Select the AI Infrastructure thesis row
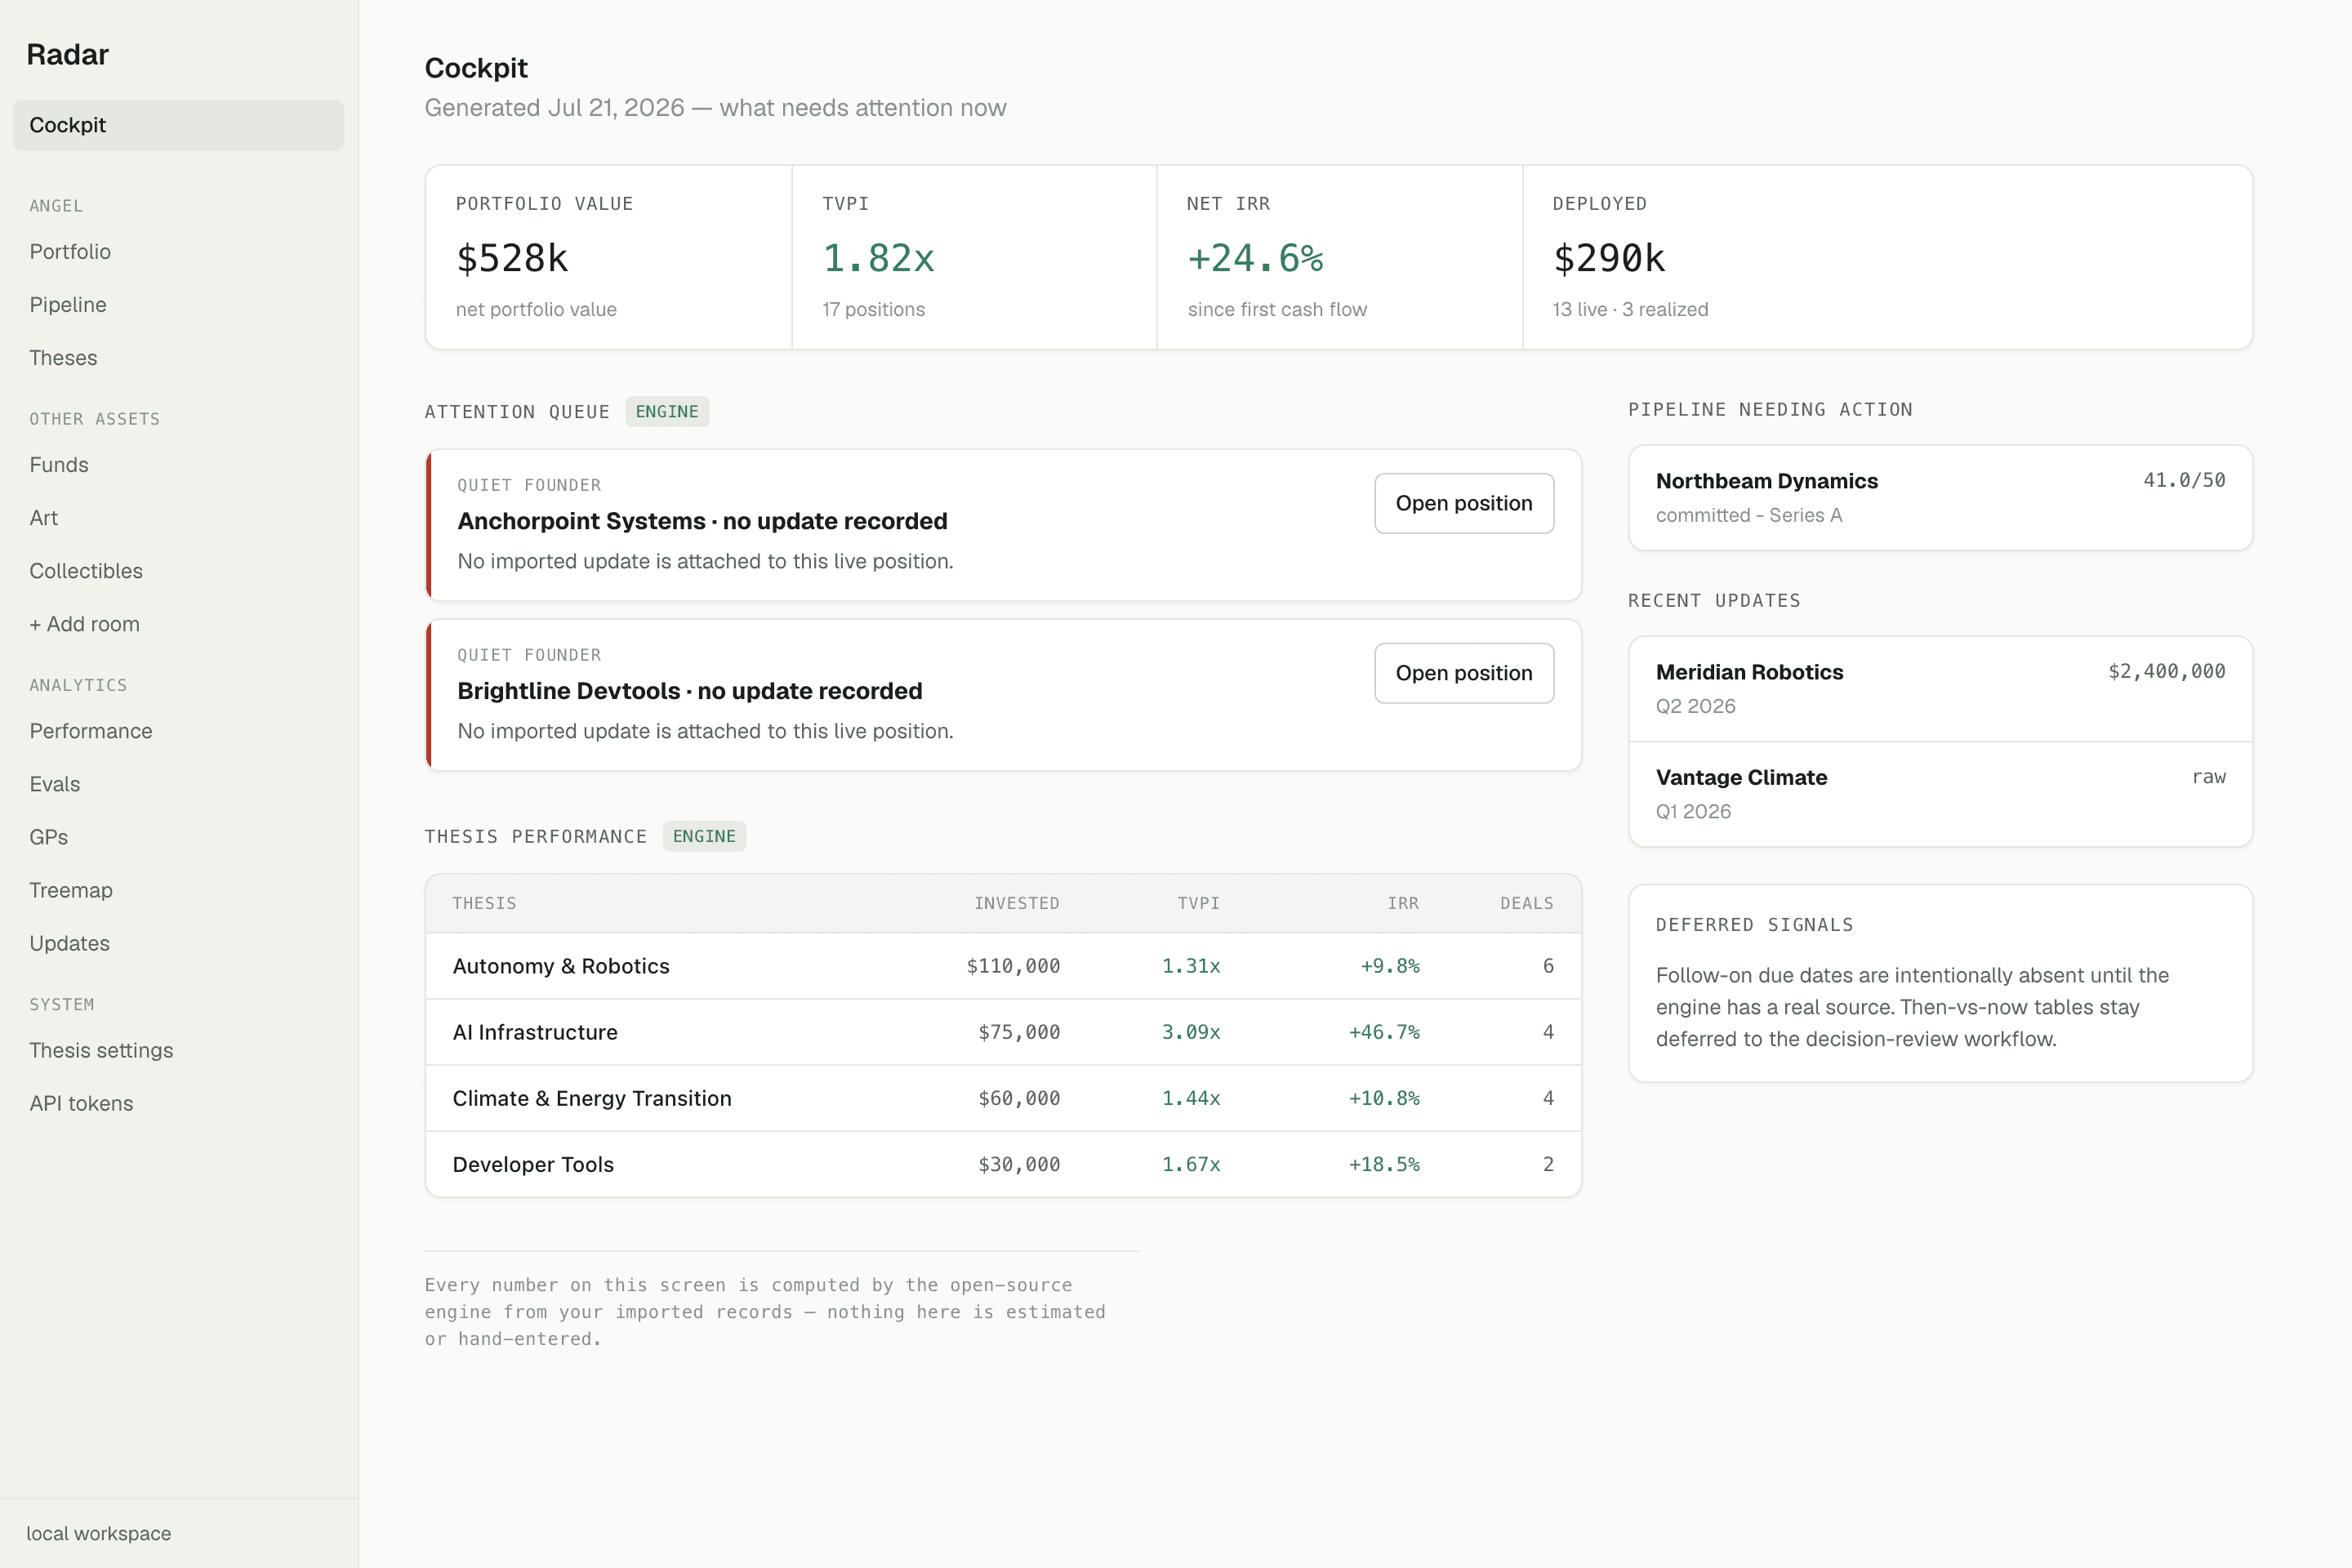Screen dimensions: 2352x1568 tap(1003, 1032)
